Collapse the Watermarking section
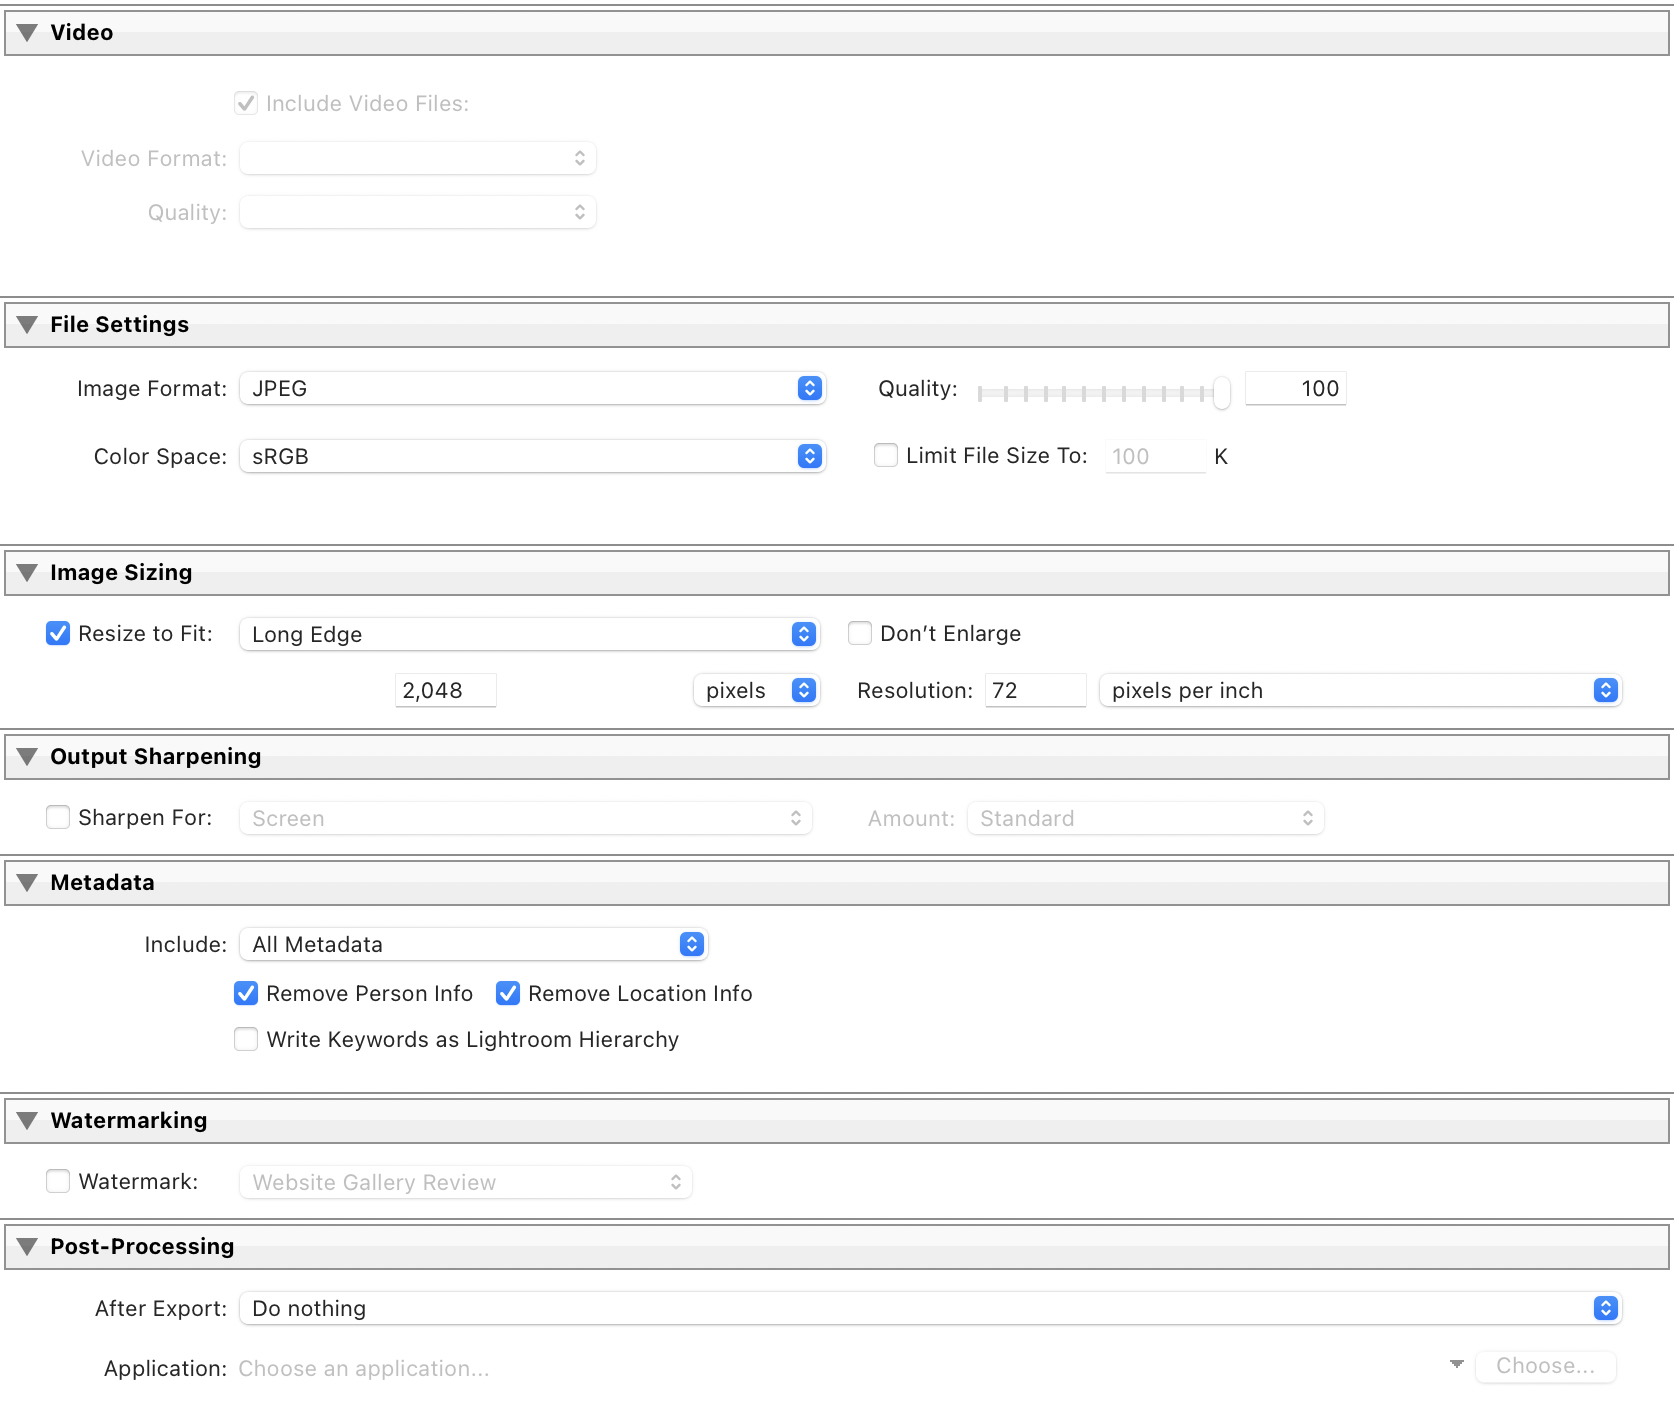Screen dimensions: 1674x1408 tap(28, 1121)
